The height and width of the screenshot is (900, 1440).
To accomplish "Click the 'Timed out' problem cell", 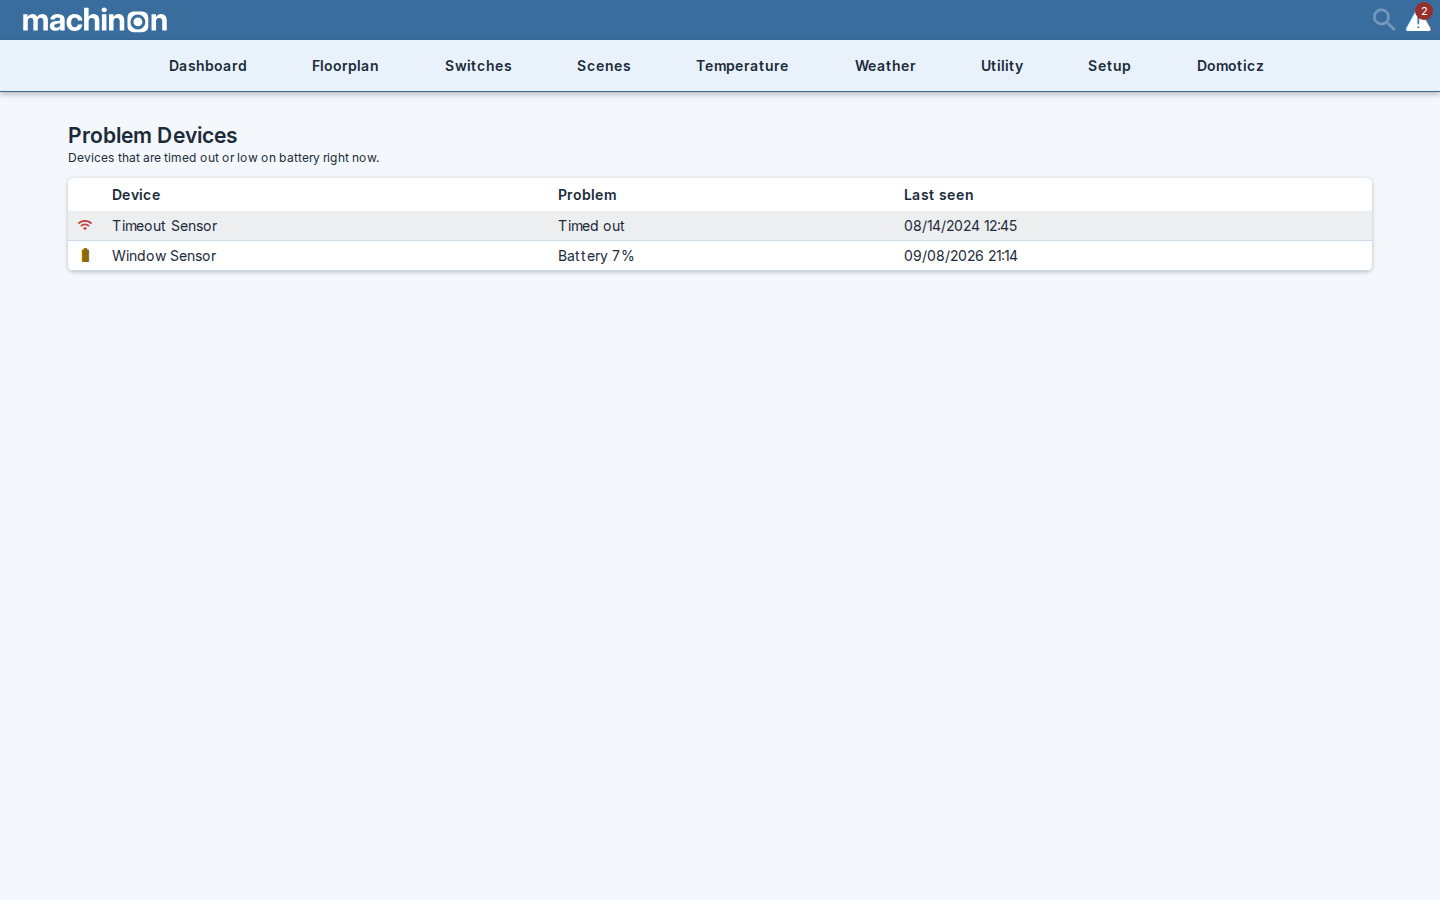I will [x=591, y=226].
